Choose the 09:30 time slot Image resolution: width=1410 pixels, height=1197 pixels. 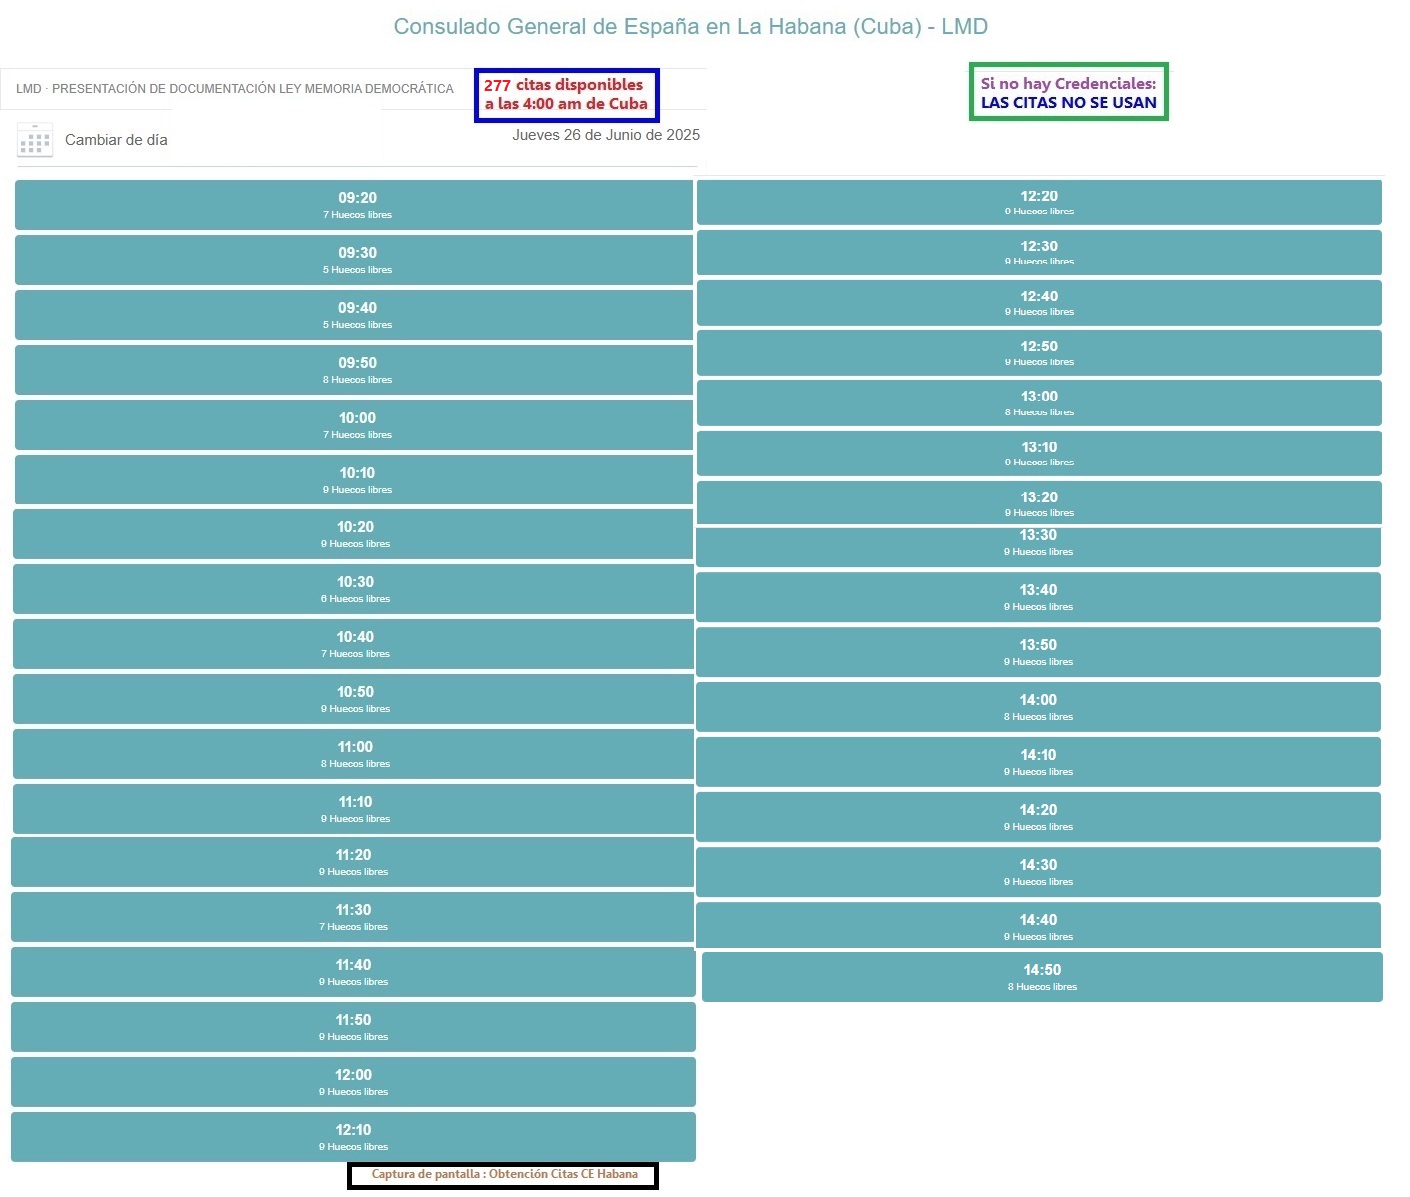354,260
